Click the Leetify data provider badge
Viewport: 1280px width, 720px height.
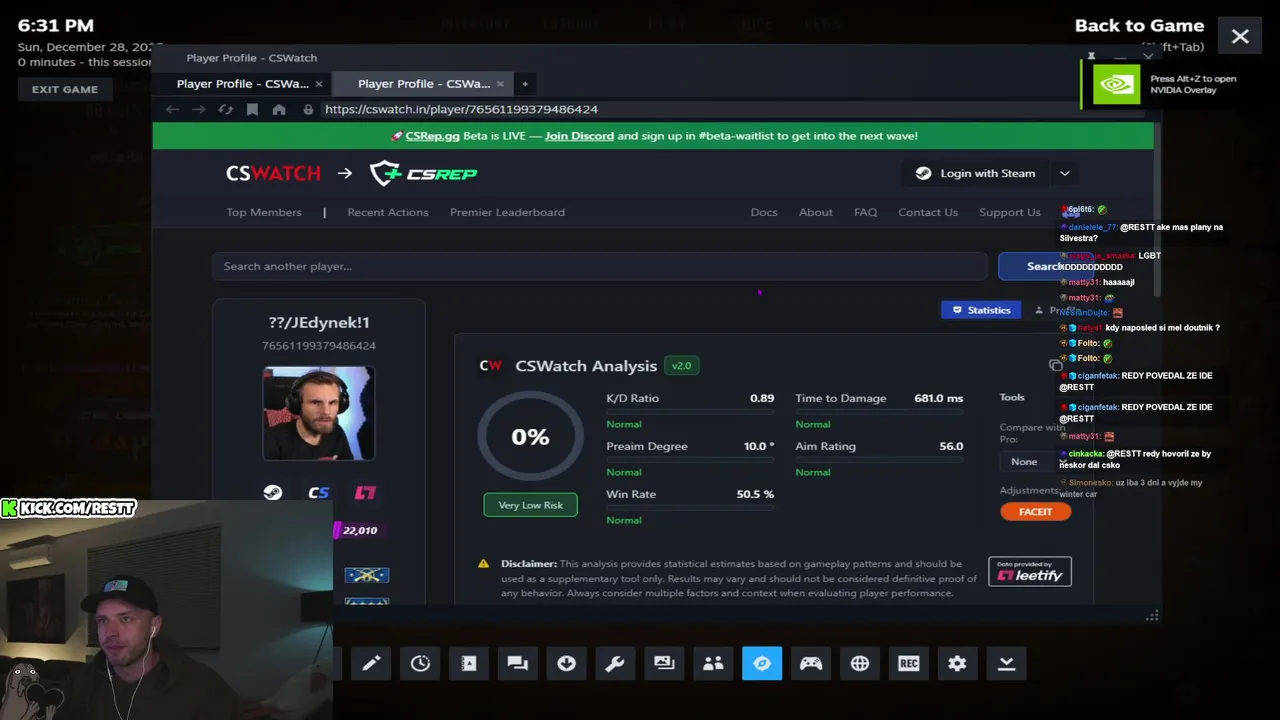(x=1030, y=571)
